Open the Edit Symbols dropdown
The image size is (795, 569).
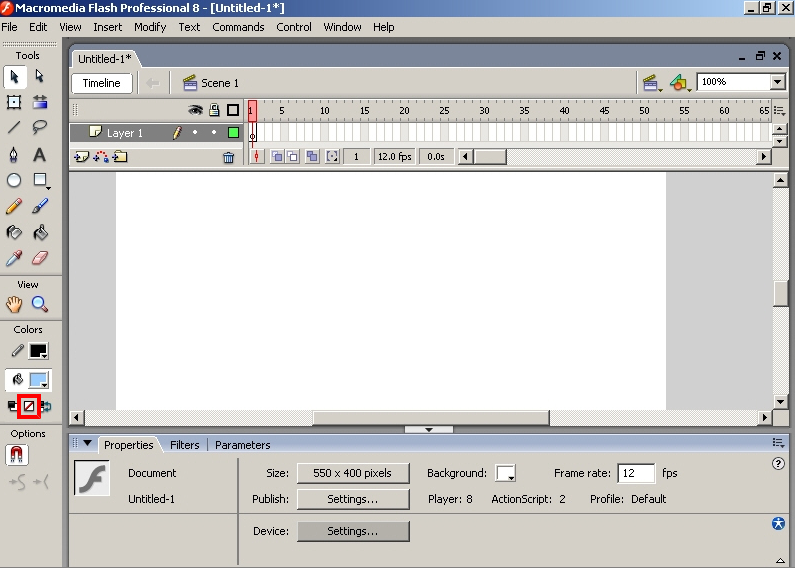pos(680,83)
